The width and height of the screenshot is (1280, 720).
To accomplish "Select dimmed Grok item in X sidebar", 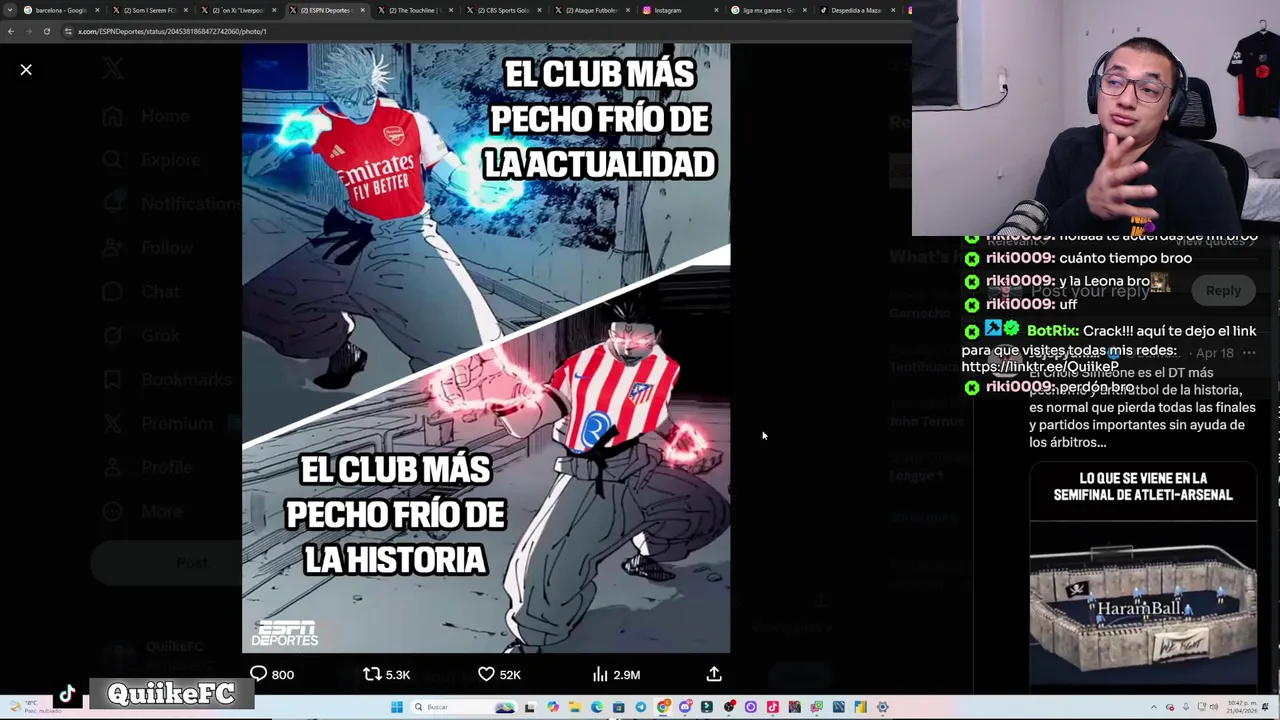I will [x=141, y=336].
